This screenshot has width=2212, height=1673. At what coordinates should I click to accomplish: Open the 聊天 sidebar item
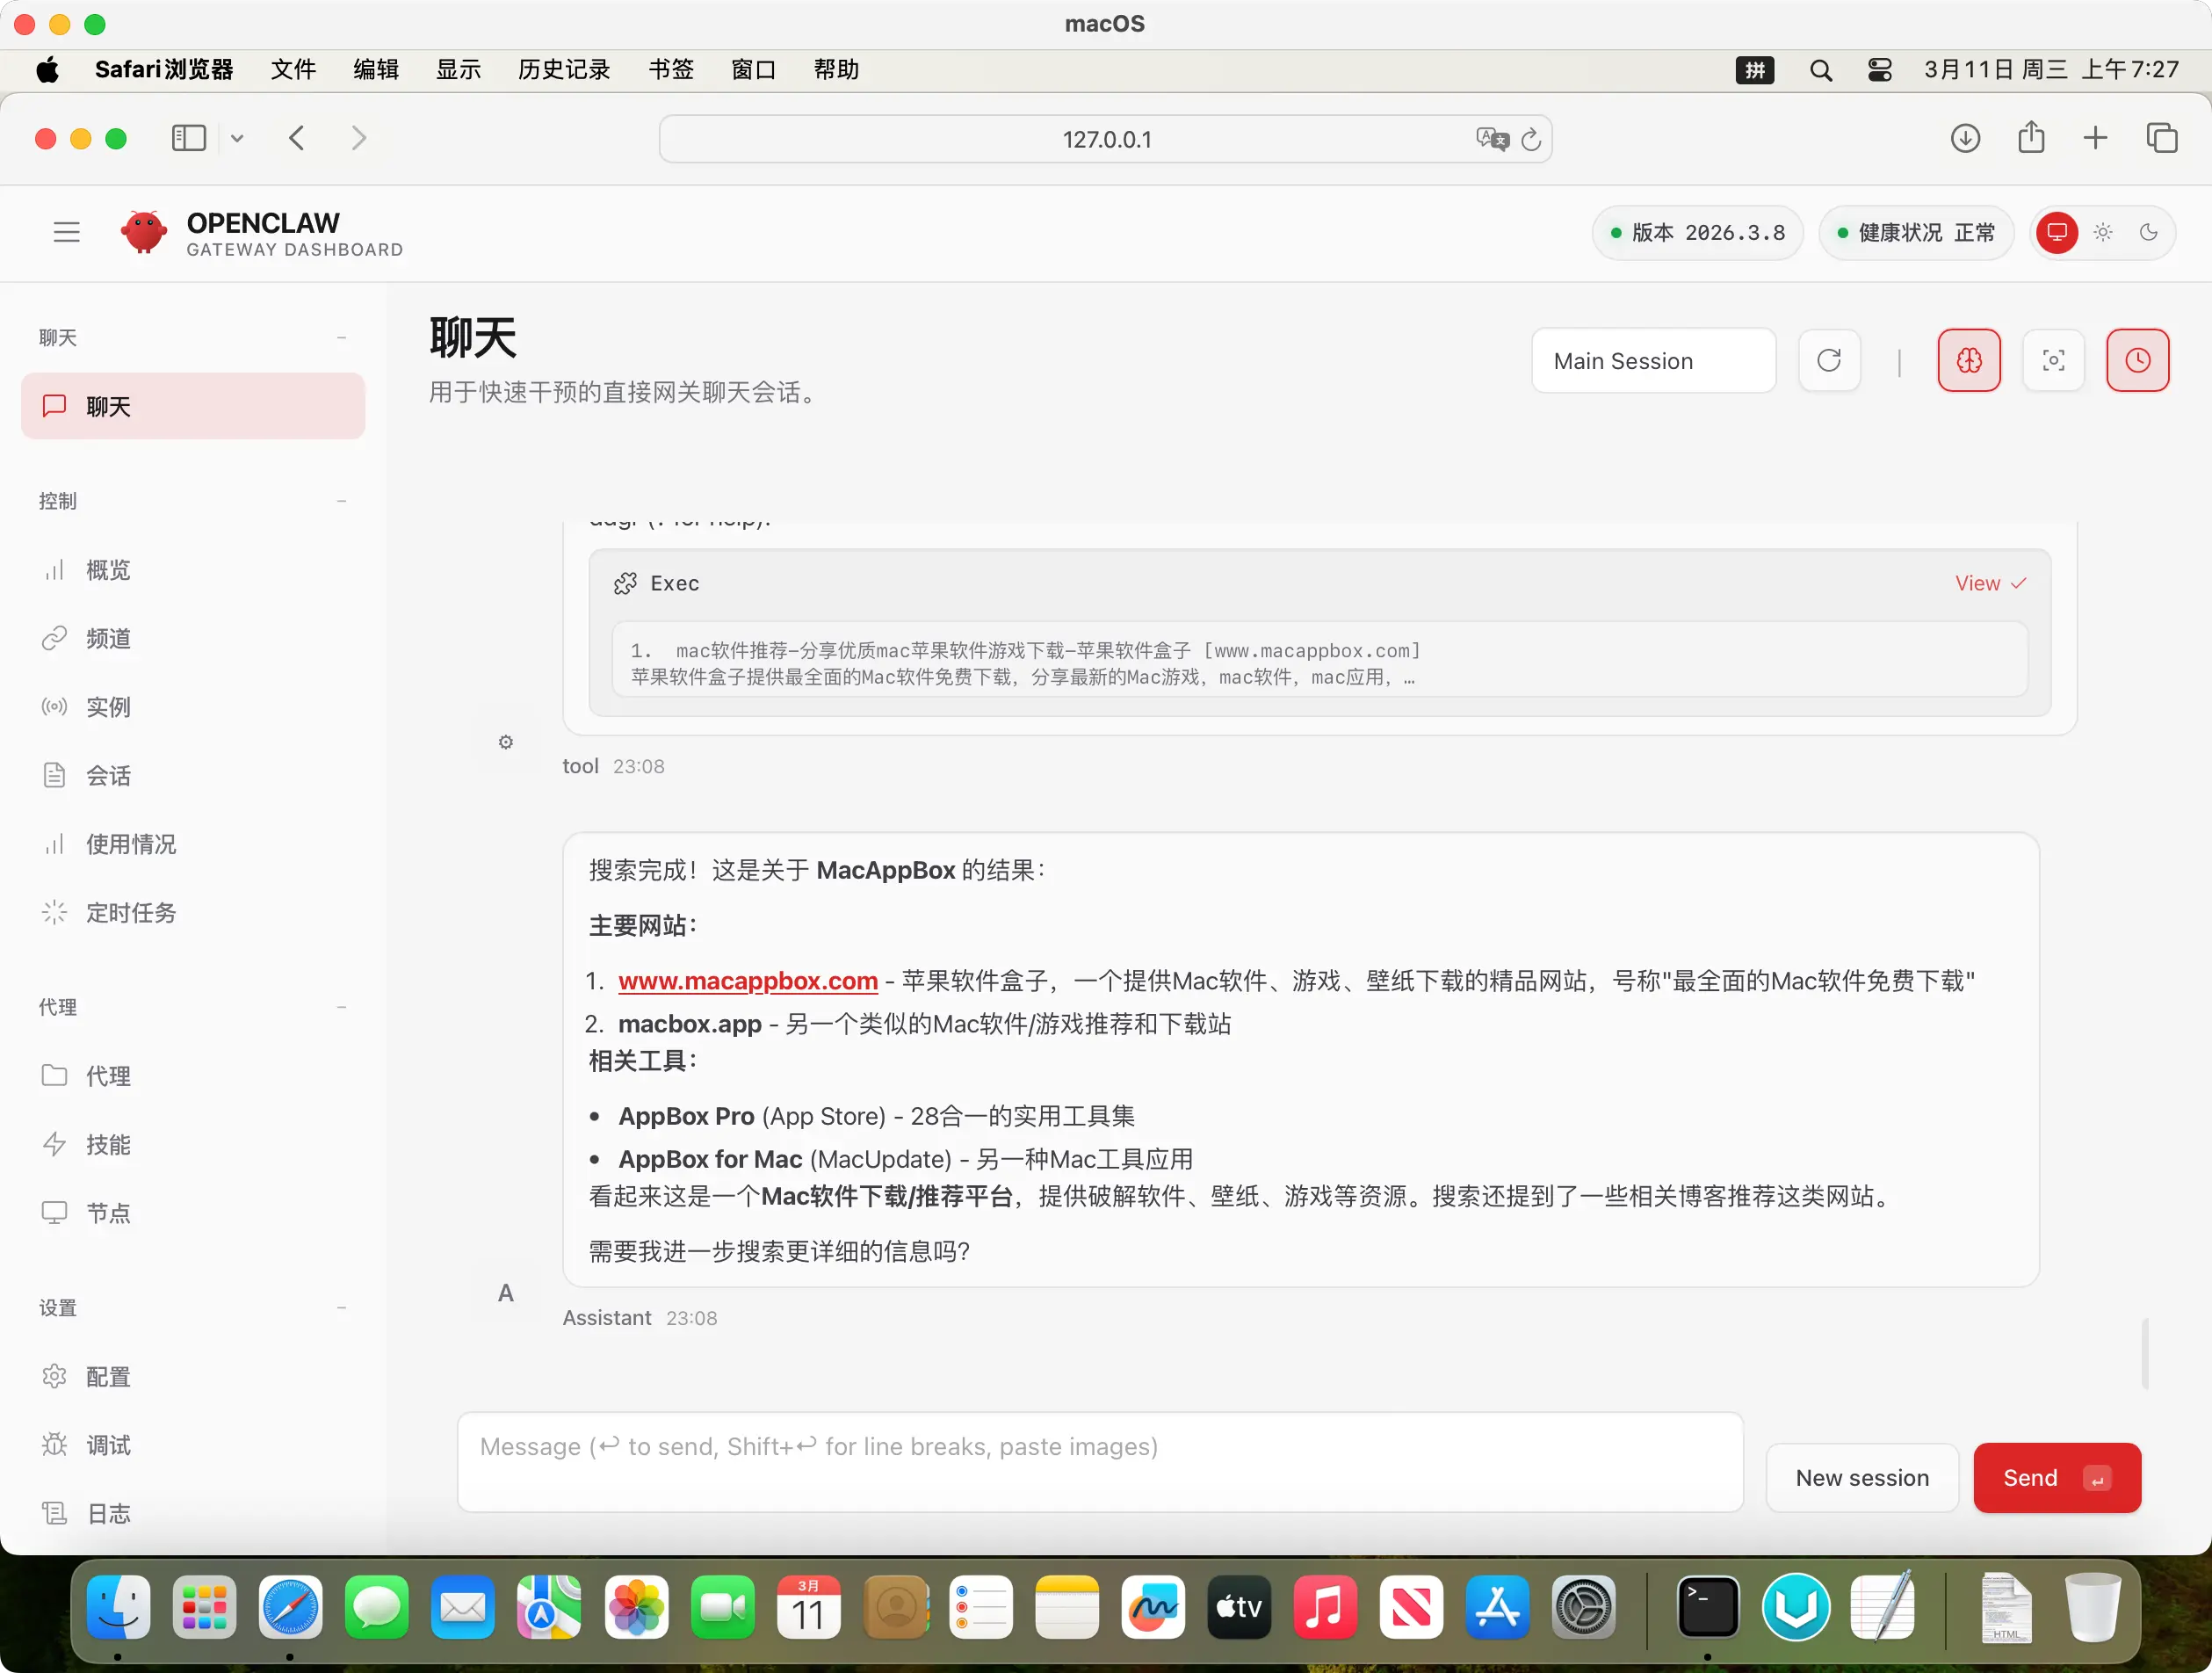(x=193, y=406)
